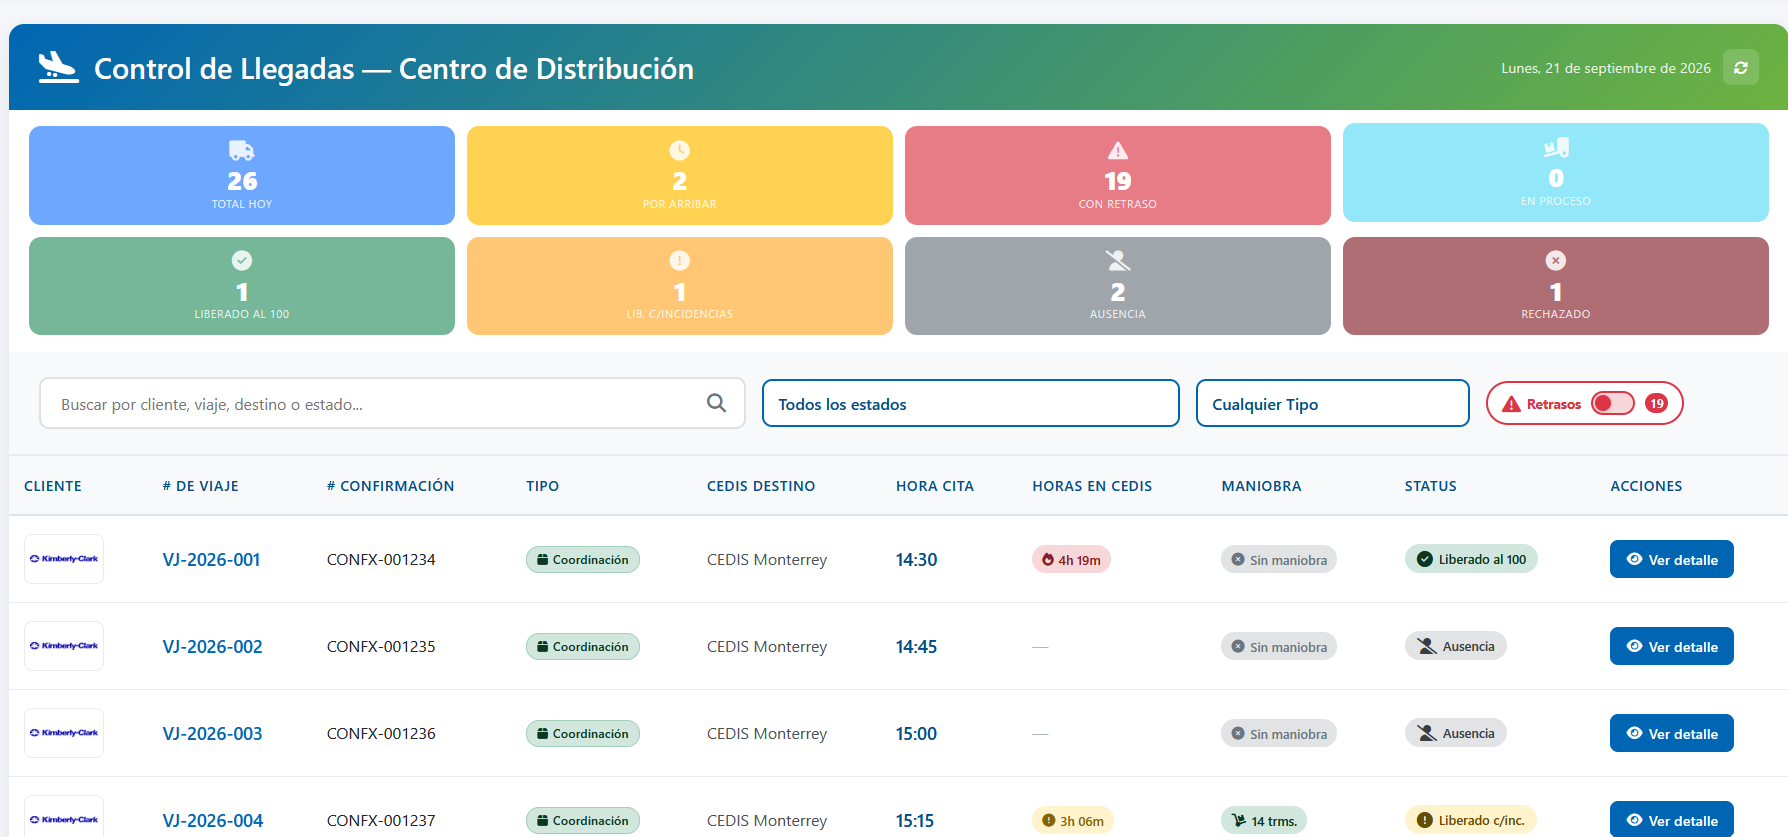Click Kimberly-Clark logo for VJ-2026-003
The image size is (1788, 837).
coord(64,733)
